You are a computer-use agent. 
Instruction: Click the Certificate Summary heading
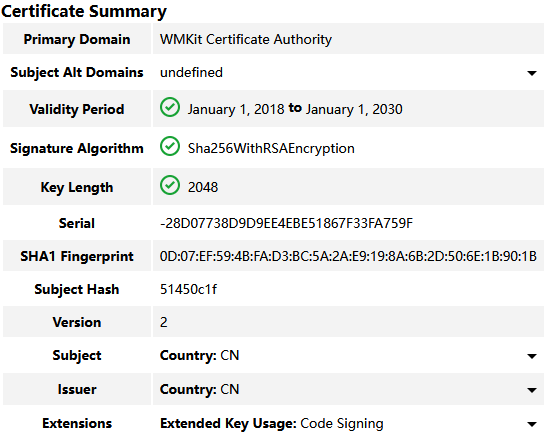point(84,11)
